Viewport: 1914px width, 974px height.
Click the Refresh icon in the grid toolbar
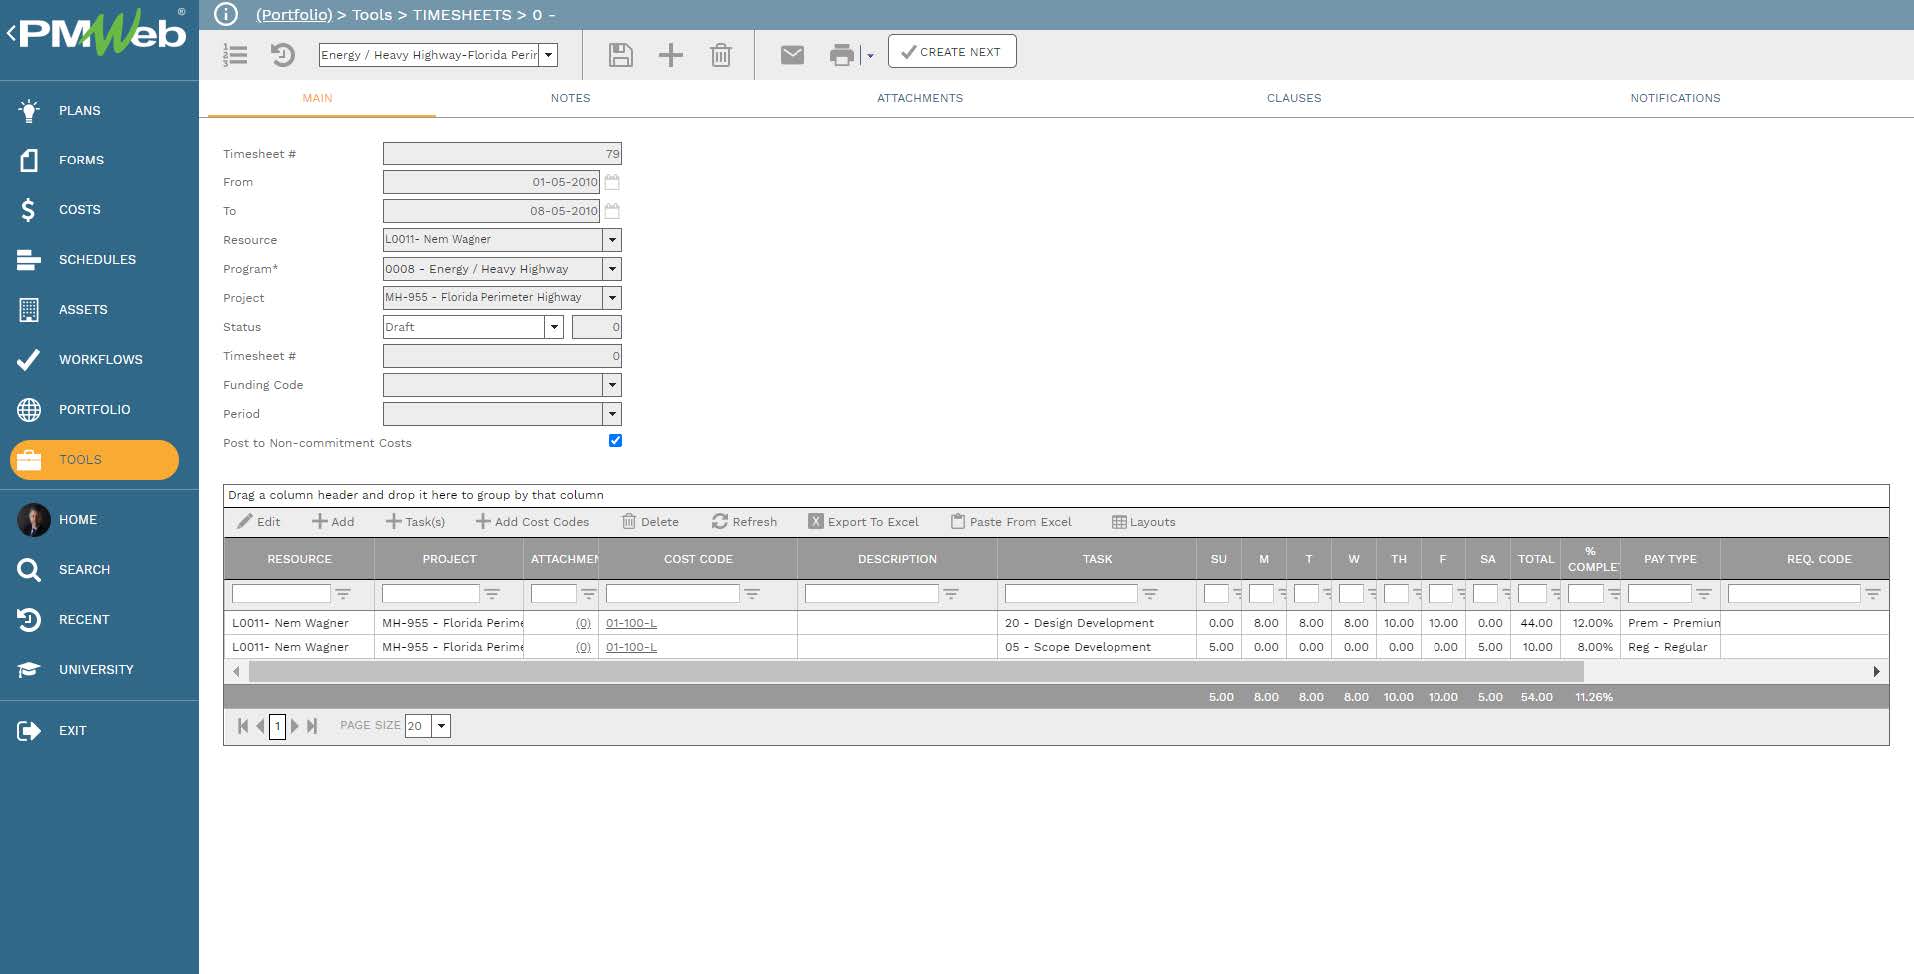coord(745,521)
